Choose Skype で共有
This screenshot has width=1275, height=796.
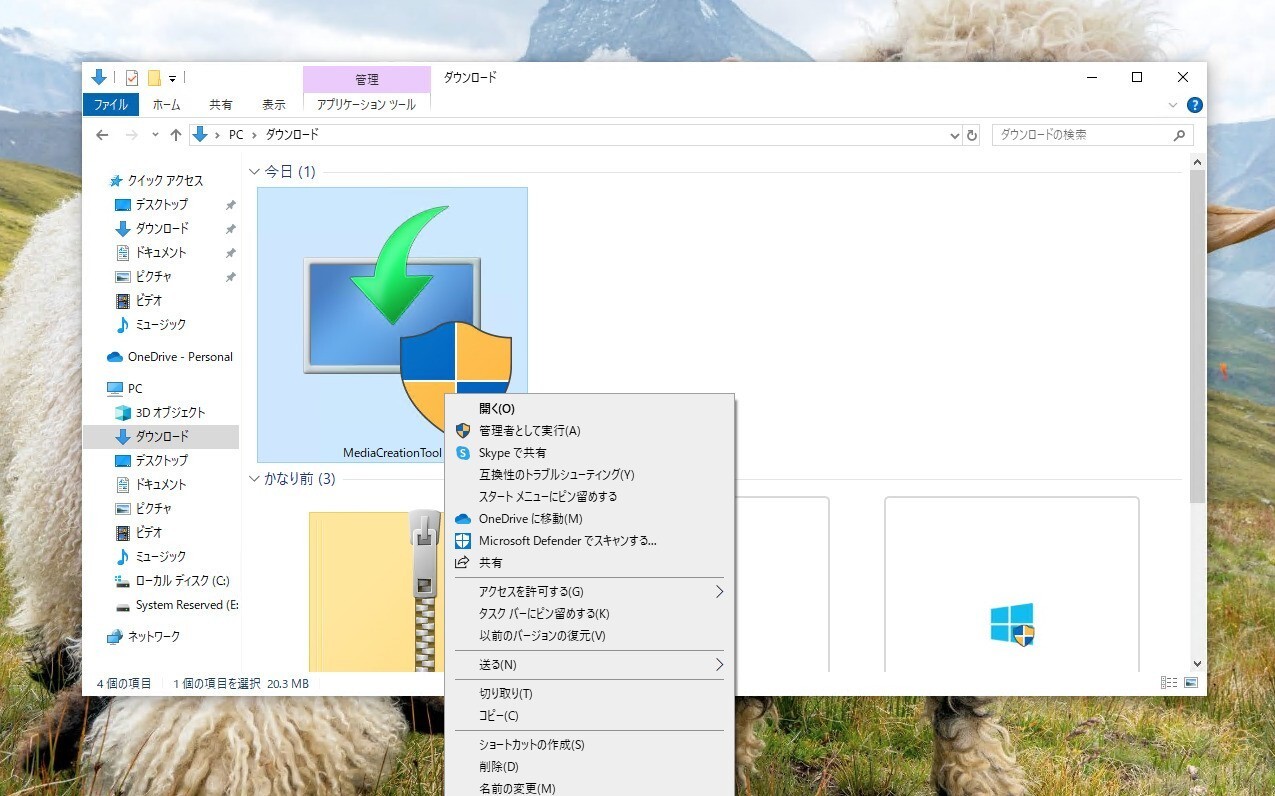click(589, 453)
